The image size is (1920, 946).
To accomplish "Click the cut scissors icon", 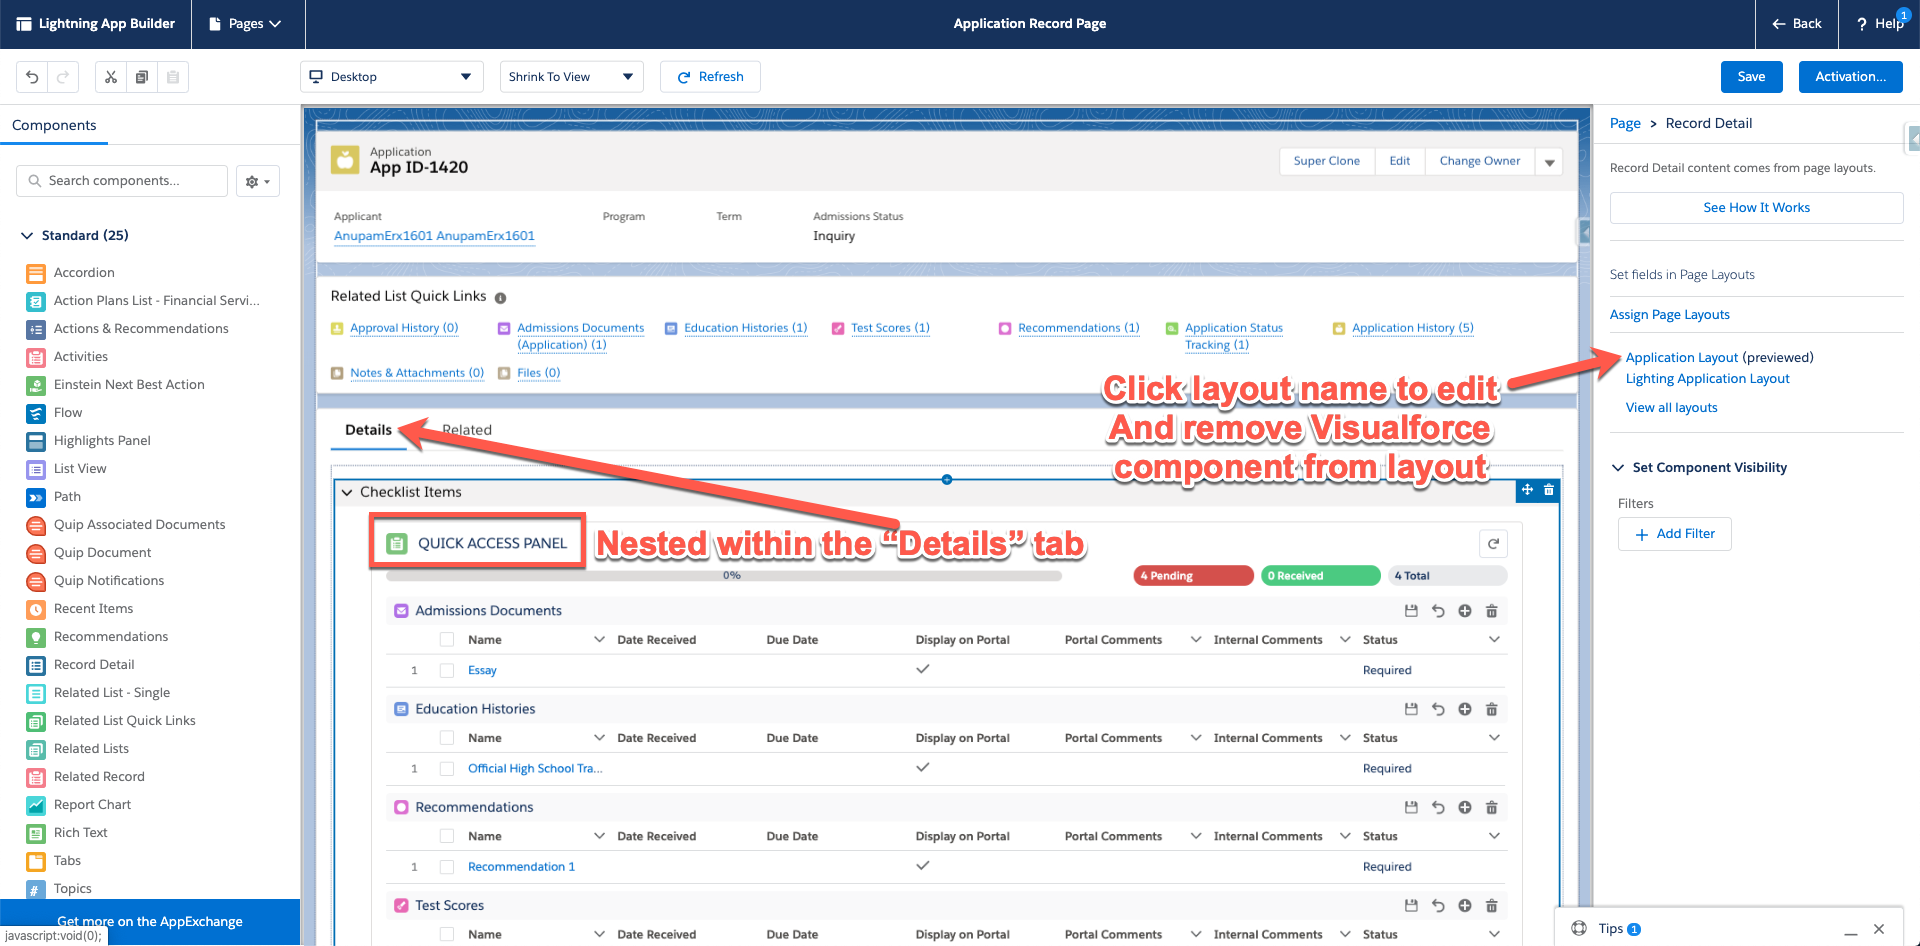I will pos(111,77).
